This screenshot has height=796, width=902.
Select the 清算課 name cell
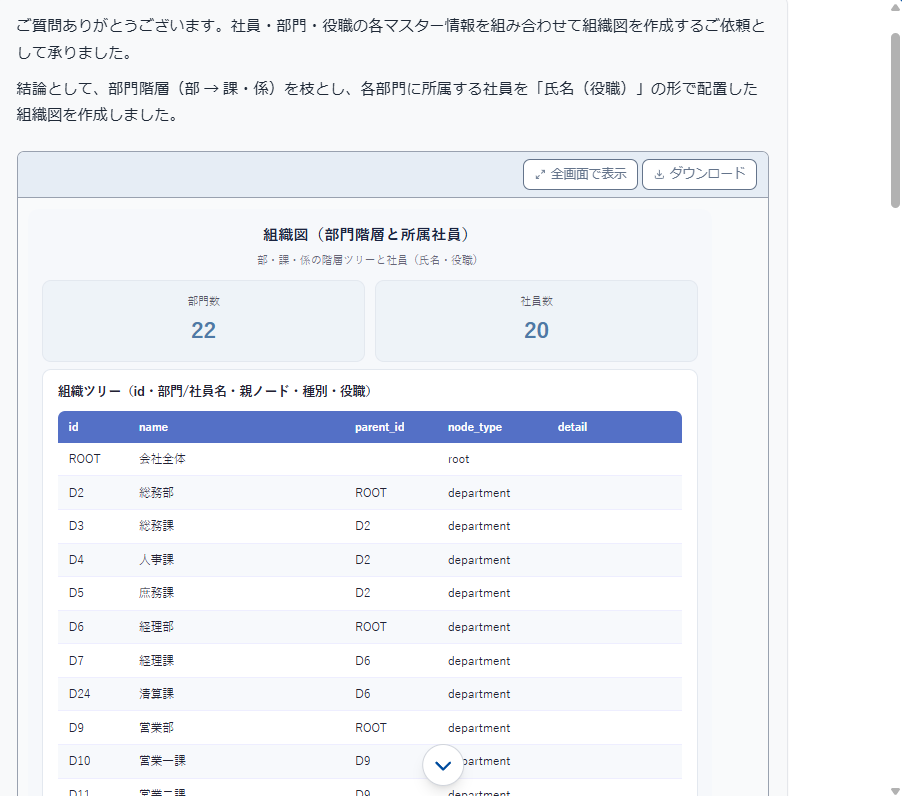click(x=156, y=694)
